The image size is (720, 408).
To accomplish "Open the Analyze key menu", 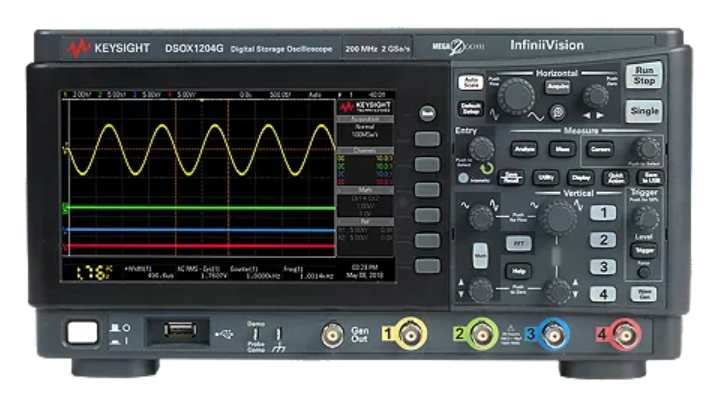I will pyautogui.click(x=524, y=149).
